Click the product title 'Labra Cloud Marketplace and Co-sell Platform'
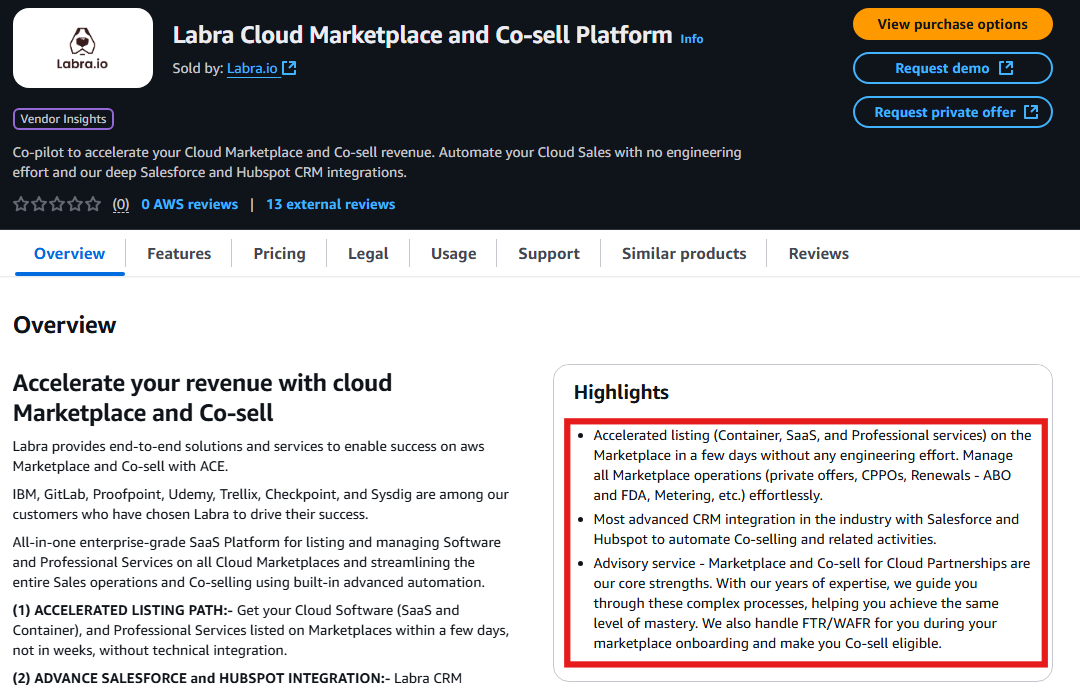The width and height of the screenshot is (1080, 688). (x=422, y=35)
